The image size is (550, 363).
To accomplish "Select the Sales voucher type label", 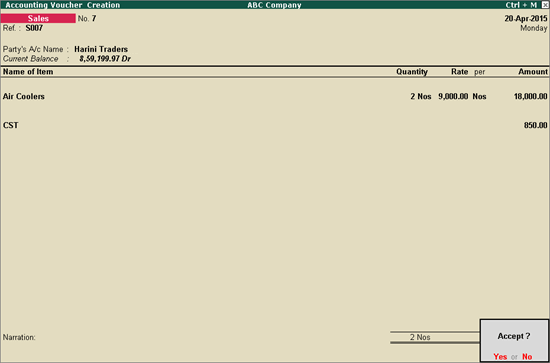I will pyautogui.click(x=38, y=19).
